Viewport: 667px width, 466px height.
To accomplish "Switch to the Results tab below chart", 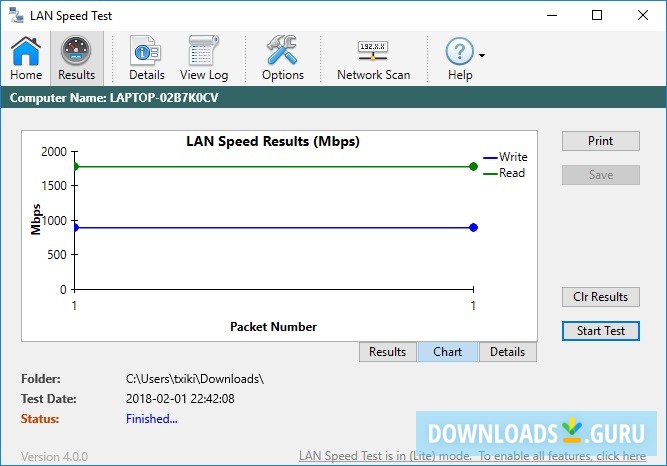I will (x=388, y=352).
